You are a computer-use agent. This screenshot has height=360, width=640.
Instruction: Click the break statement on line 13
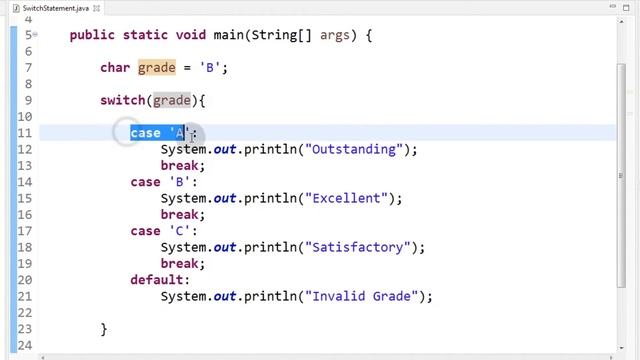coord(180,166)
